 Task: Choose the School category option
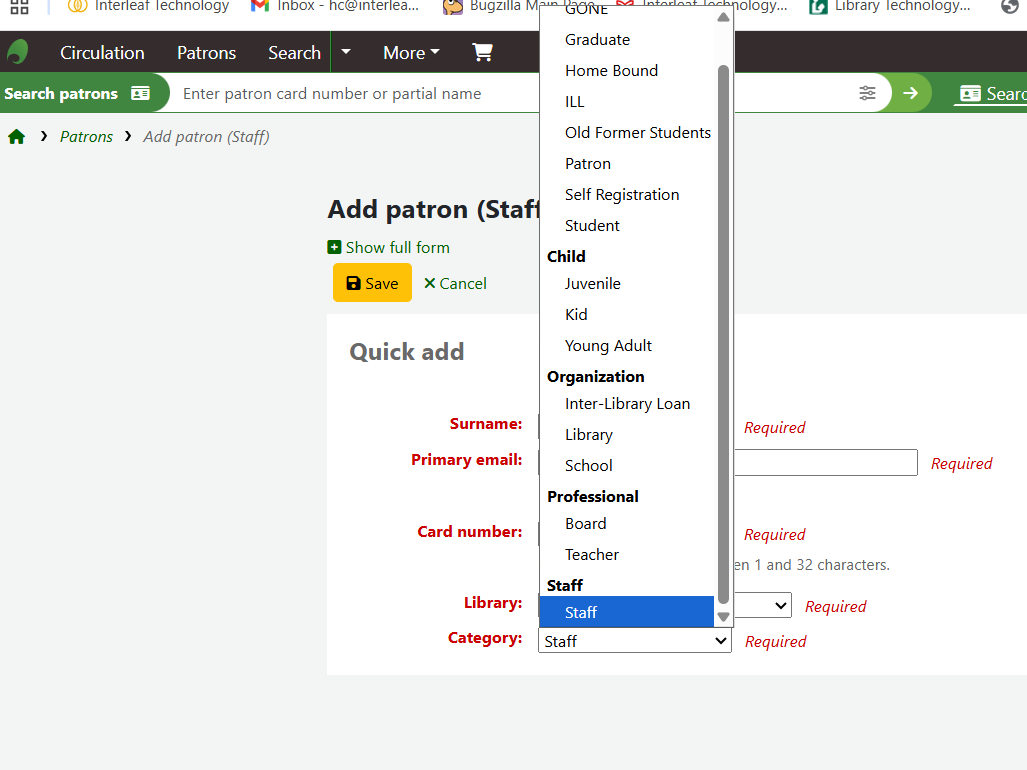click(x=626, y=466)
